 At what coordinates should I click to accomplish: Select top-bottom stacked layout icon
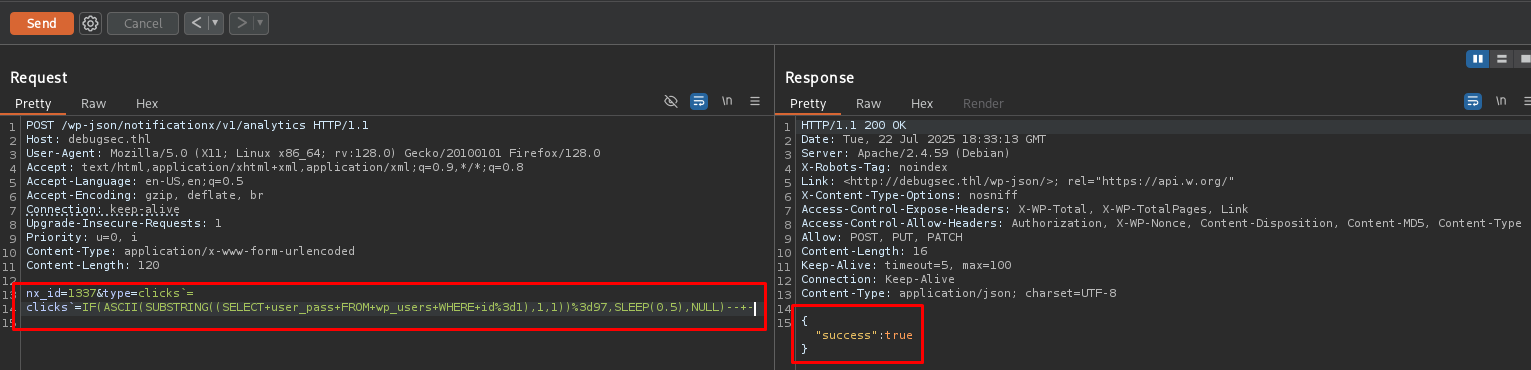tap(1501, 59)
